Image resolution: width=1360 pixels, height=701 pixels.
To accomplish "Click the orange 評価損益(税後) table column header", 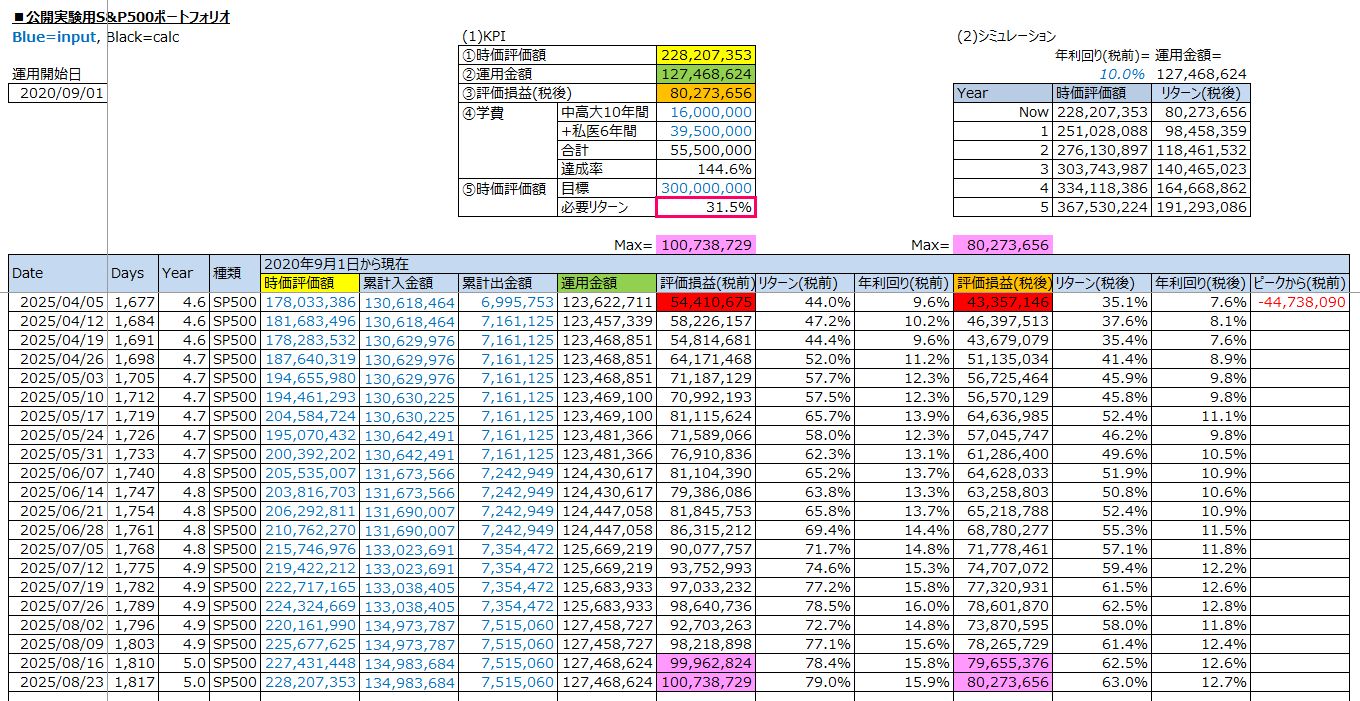I will [x=1002, y=283].
